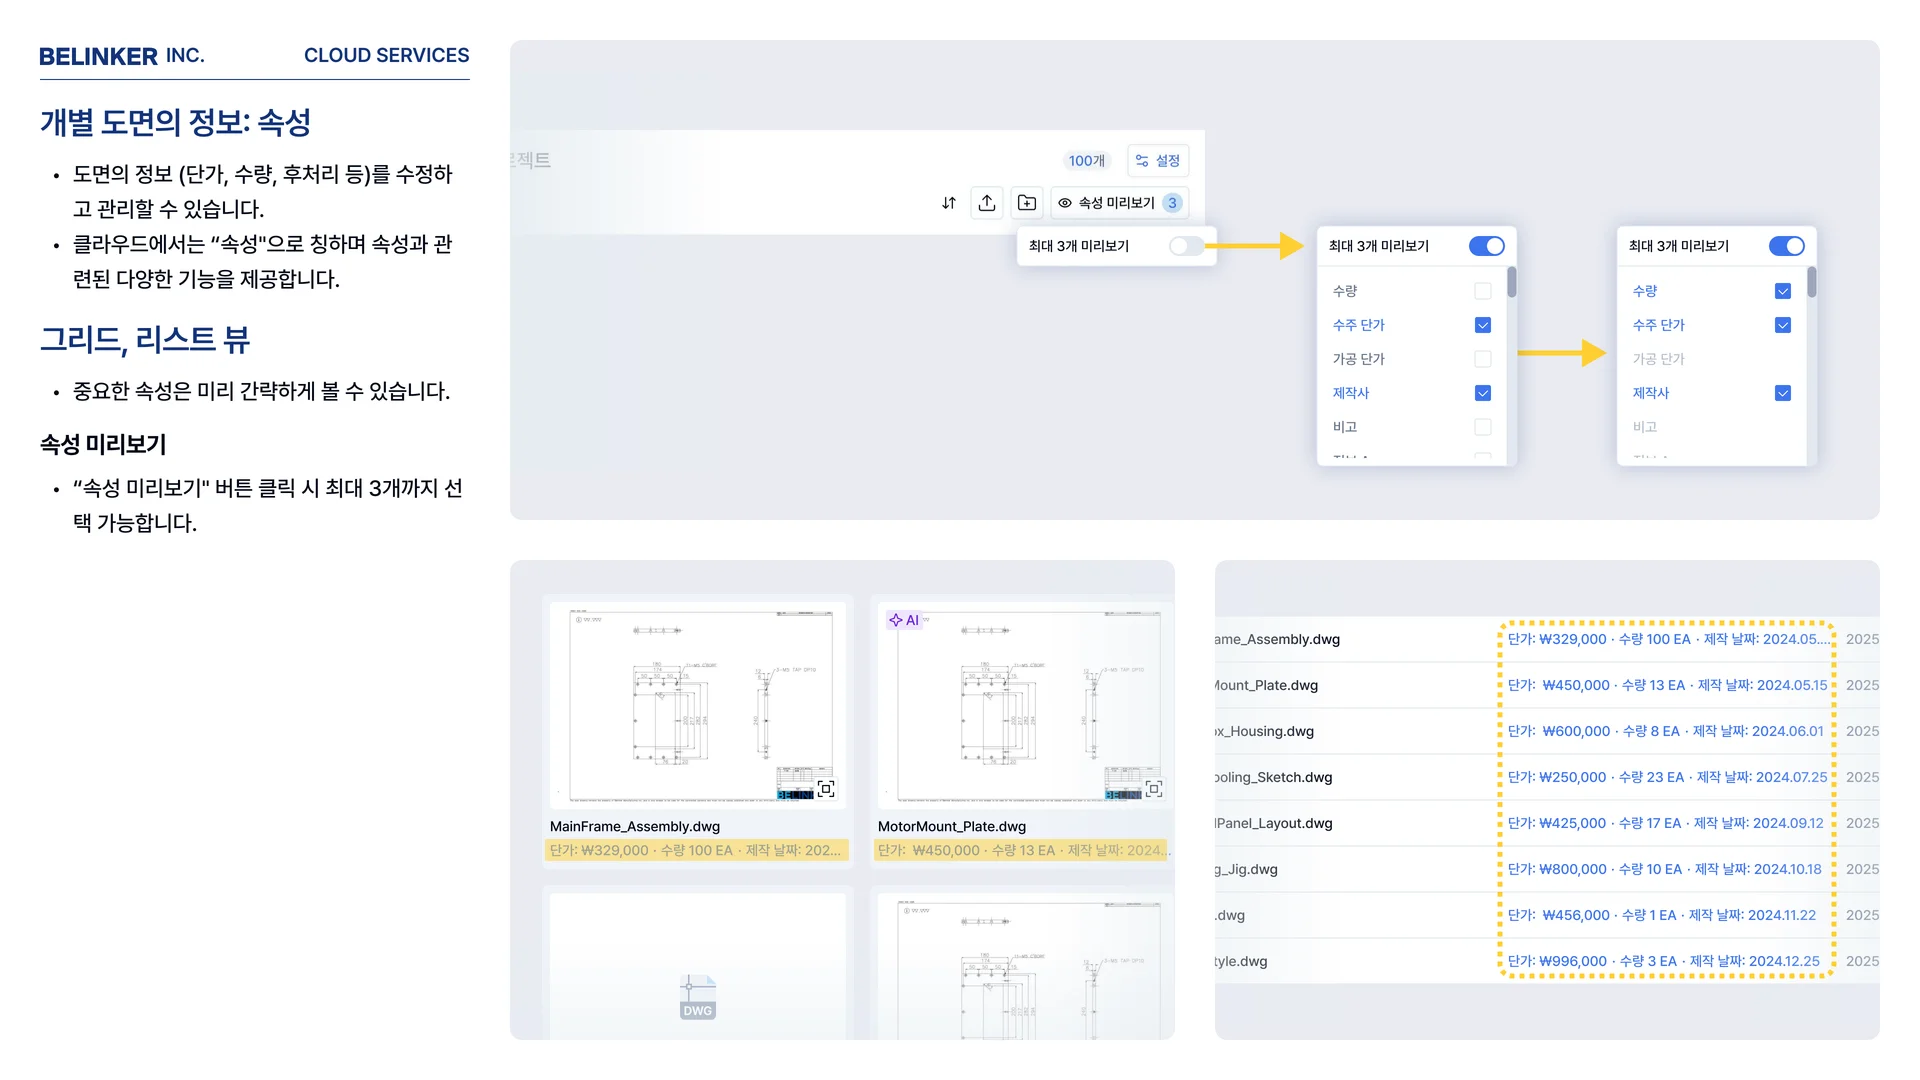Image resolution: width=1920 pixels, height=1080 pixels.
Task: Open the 속성 미리보기 dropdown button
Action: pyautogui.click(x=1119, y=203)
